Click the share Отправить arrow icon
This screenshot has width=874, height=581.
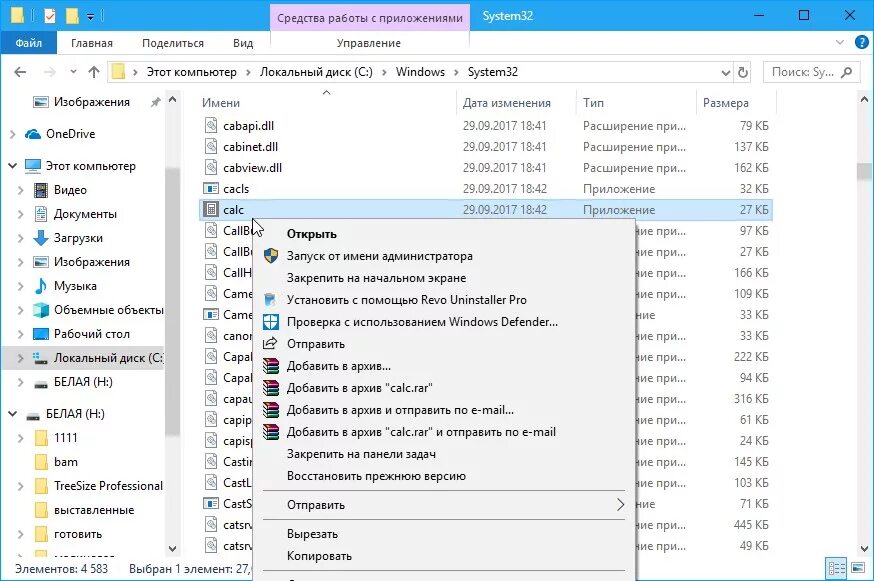pos(270,343)
